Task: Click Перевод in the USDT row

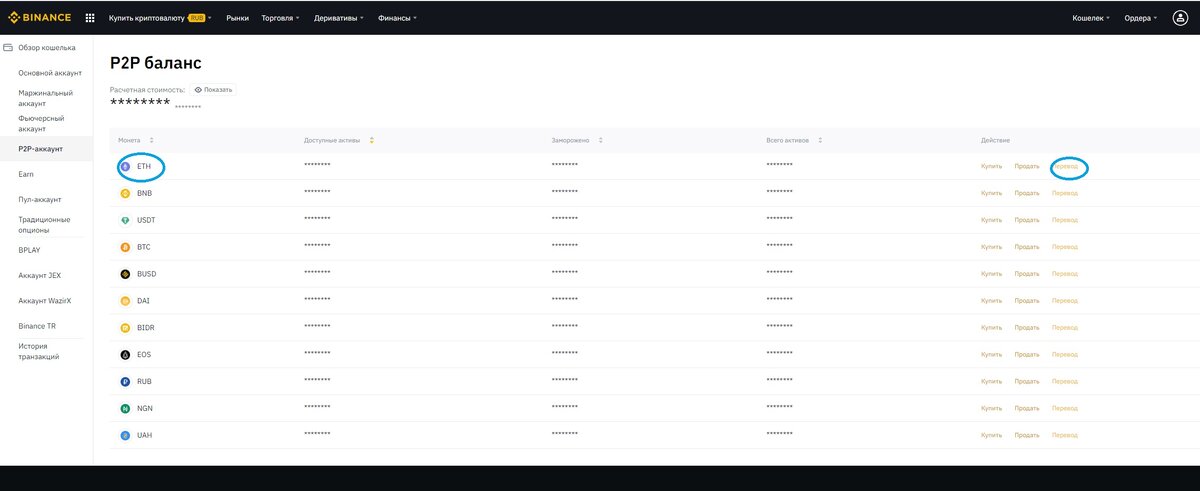Action: [x=1065, y=220]
